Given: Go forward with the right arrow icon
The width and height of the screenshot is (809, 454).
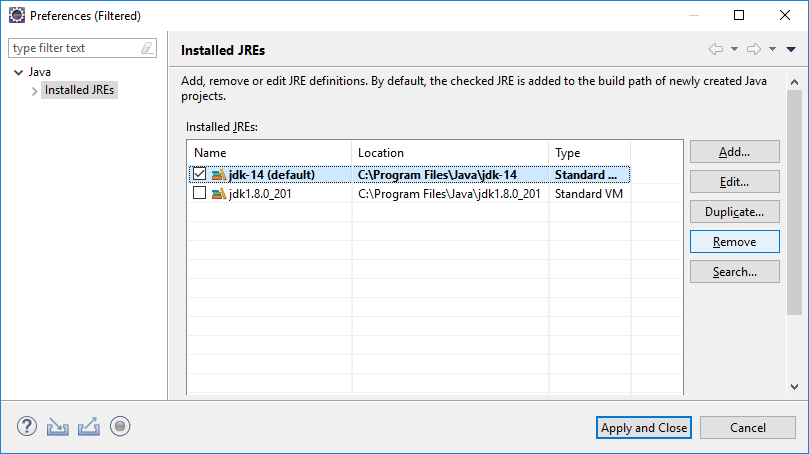Looking at the screenshot, I should 754,49.
